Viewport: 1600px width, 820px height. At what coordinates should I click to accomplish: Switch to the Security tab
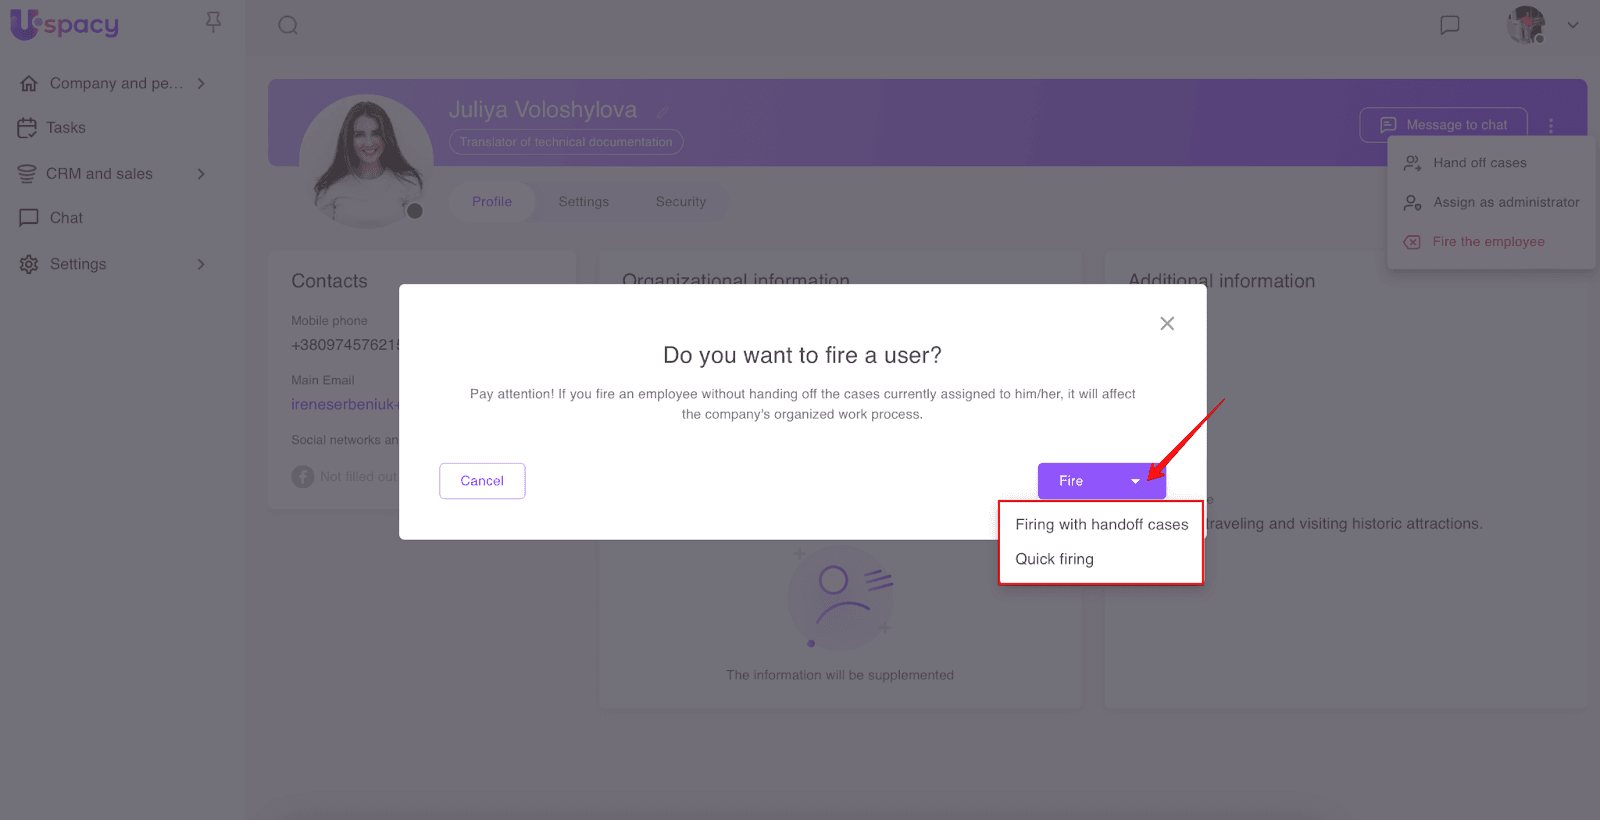[681, 201]
